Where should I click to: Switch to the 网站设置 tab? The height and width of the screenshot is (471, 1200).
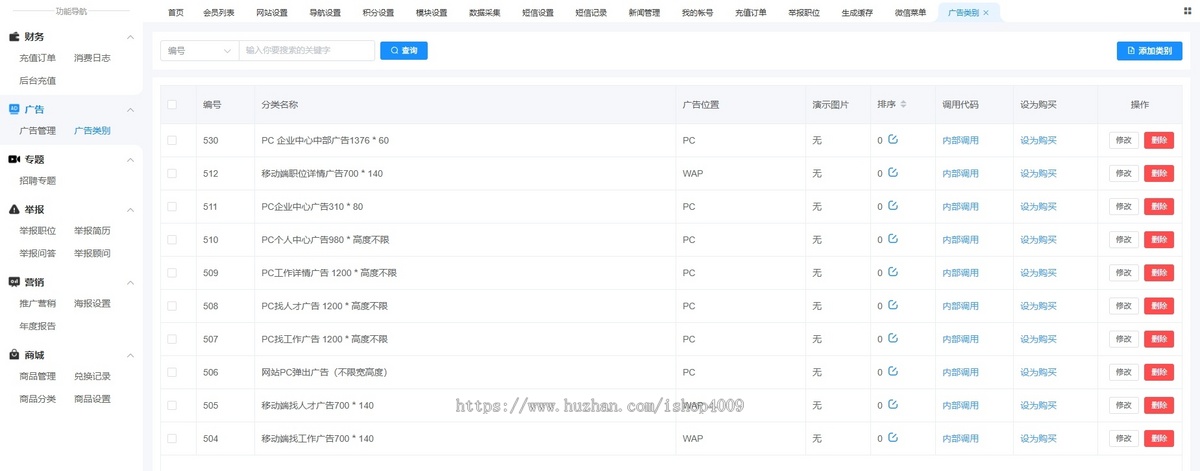(272, 13)
